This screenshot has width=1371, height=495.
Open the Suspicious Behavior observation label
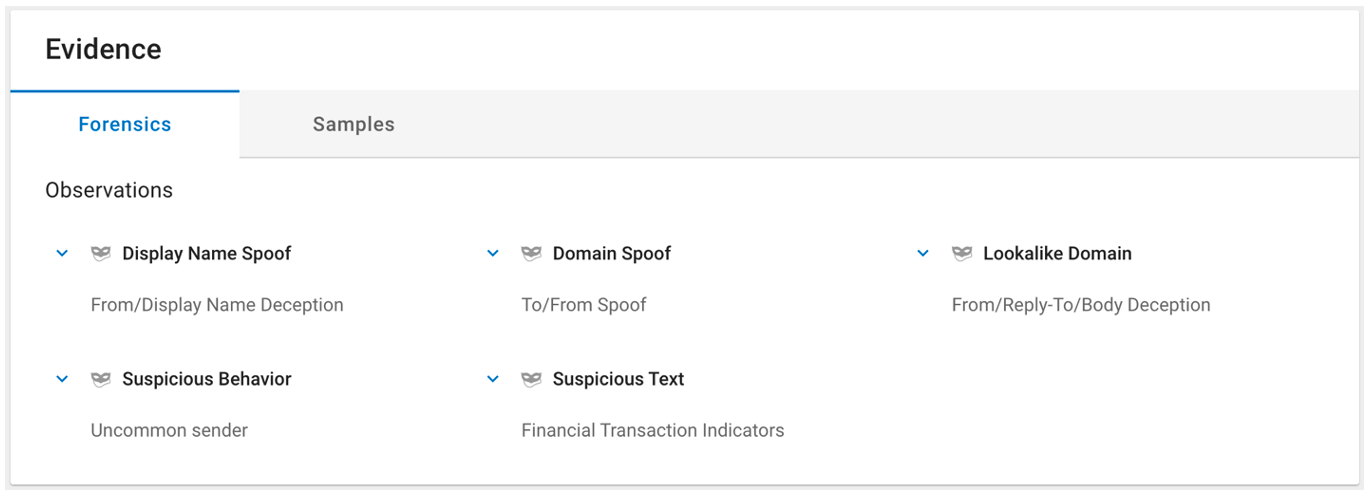(207, 380)
